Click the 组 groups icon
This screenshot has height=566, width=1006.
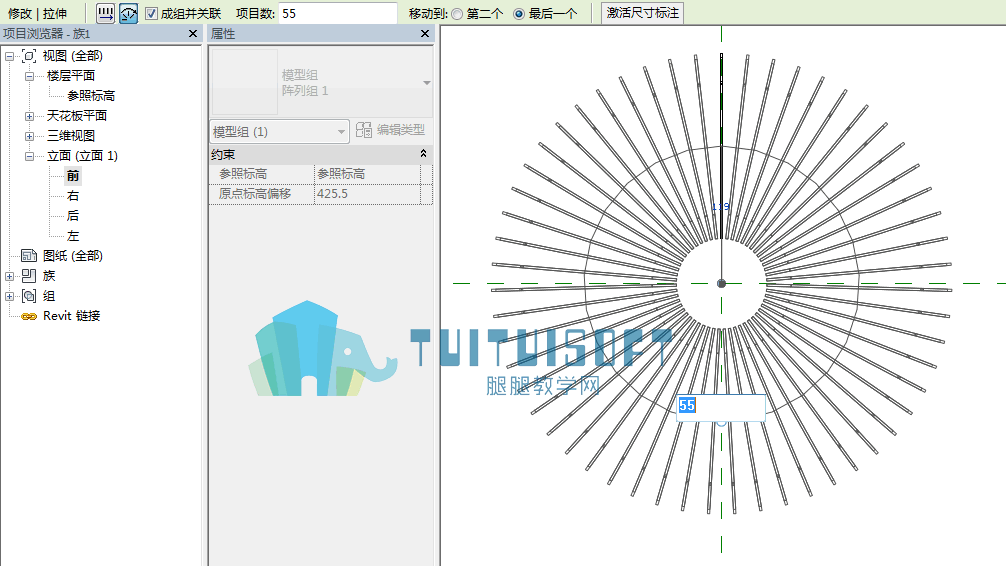point(29,296)
